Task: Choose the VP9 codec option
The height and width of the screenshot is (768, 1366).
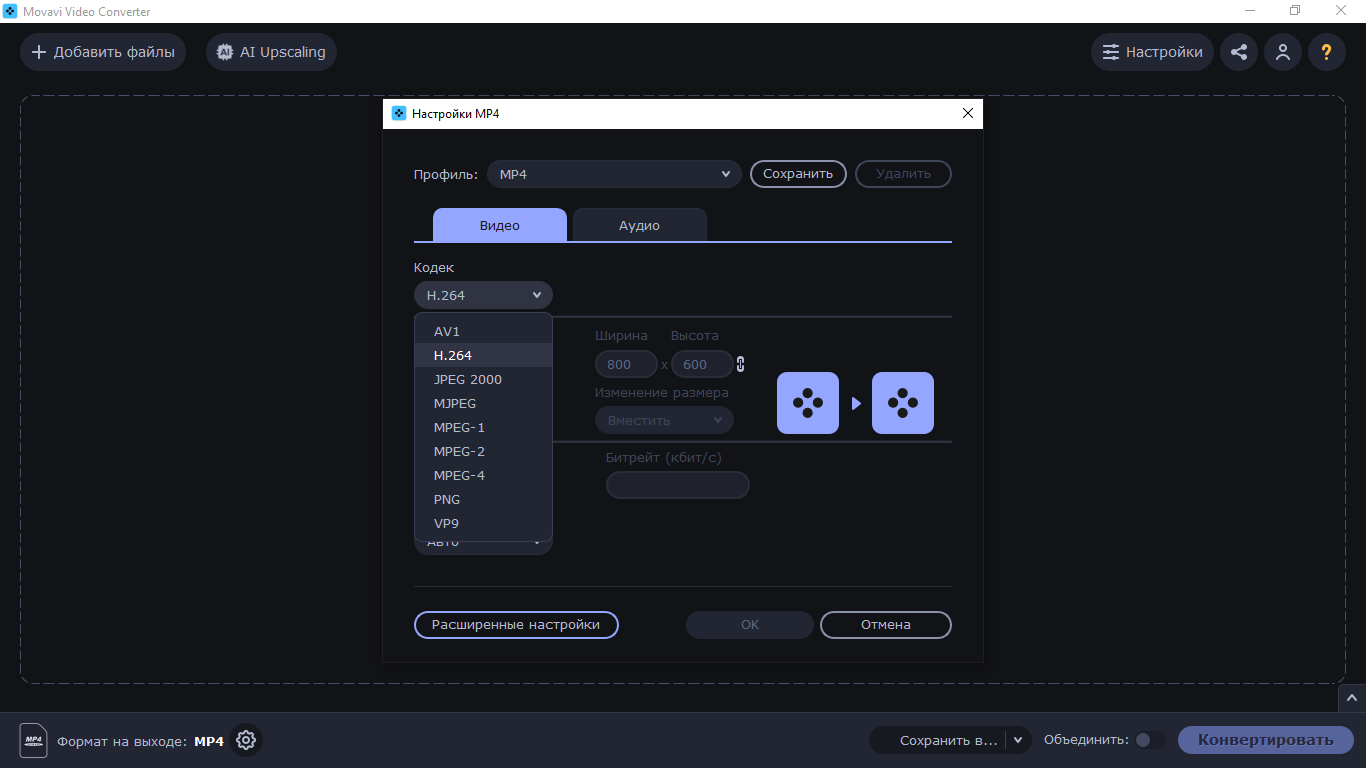Action: [x=483, y=523]
